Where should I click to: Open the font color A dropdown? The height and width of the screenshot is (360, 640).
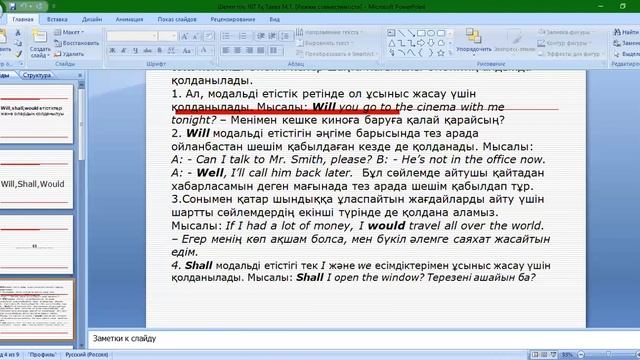tap(205, 51)
